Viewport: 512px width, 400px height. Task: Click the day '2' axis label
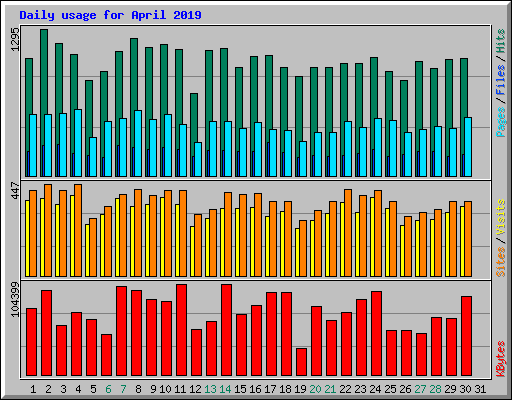[x=48, y=389]
